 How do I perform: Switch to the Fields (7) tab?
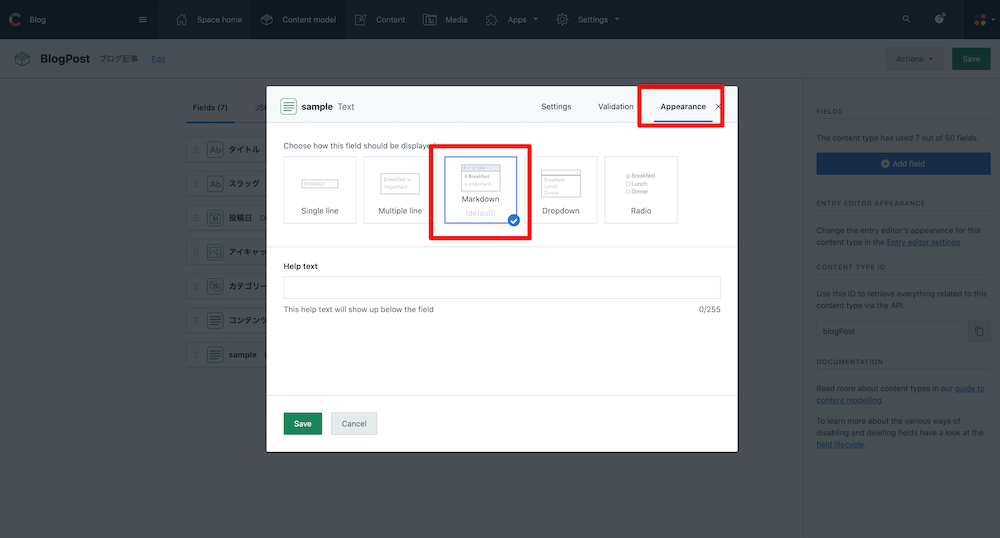click(210, 108)
